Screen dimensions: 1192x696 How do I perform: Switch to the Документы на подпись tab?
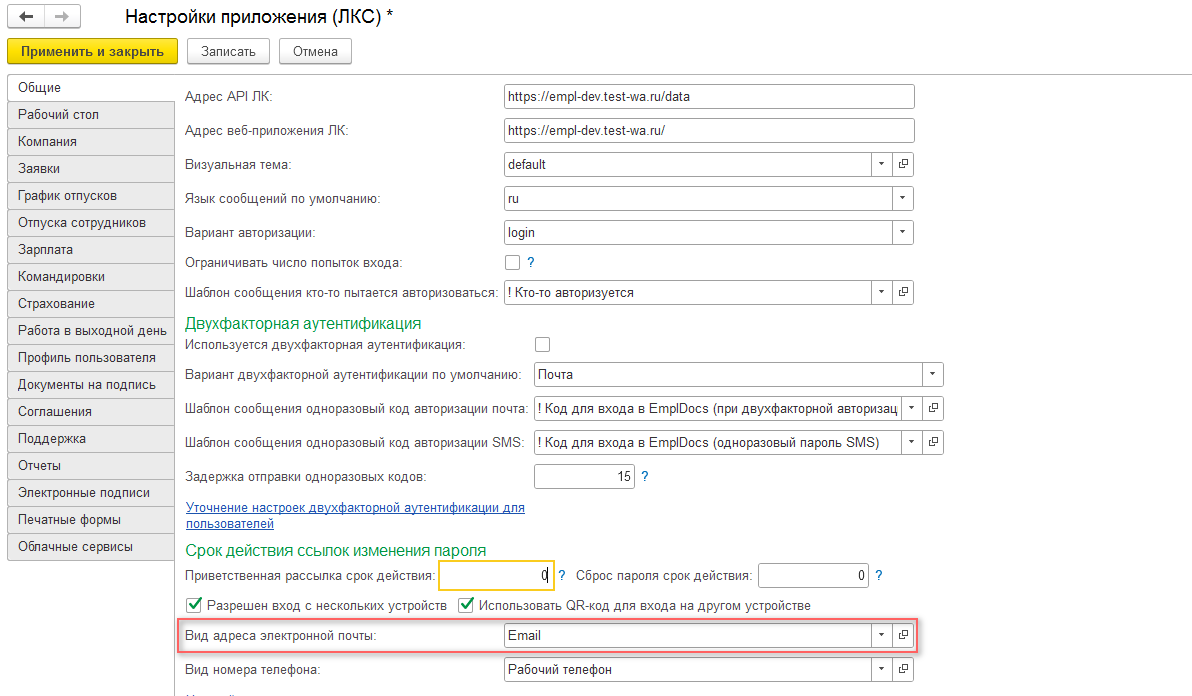click(86, 385)
